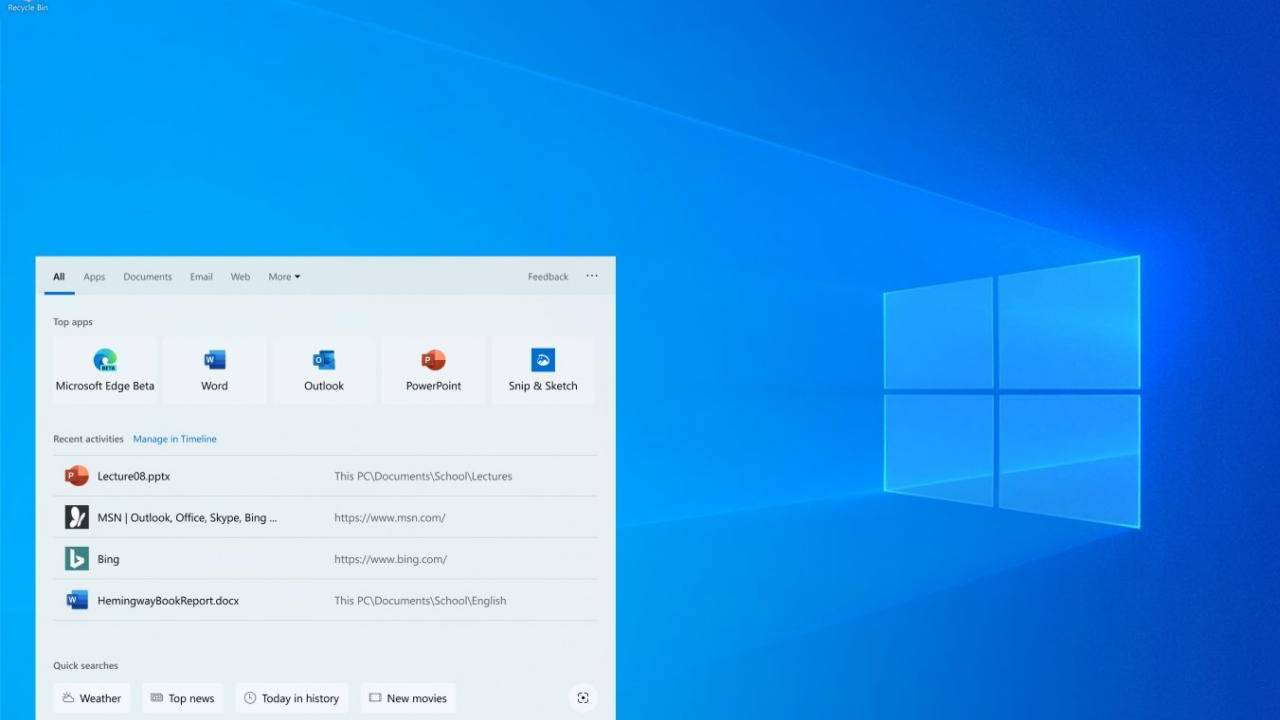
Task: Click the MSN globe icon in Recent activities
Action: (x=77, y=517)
